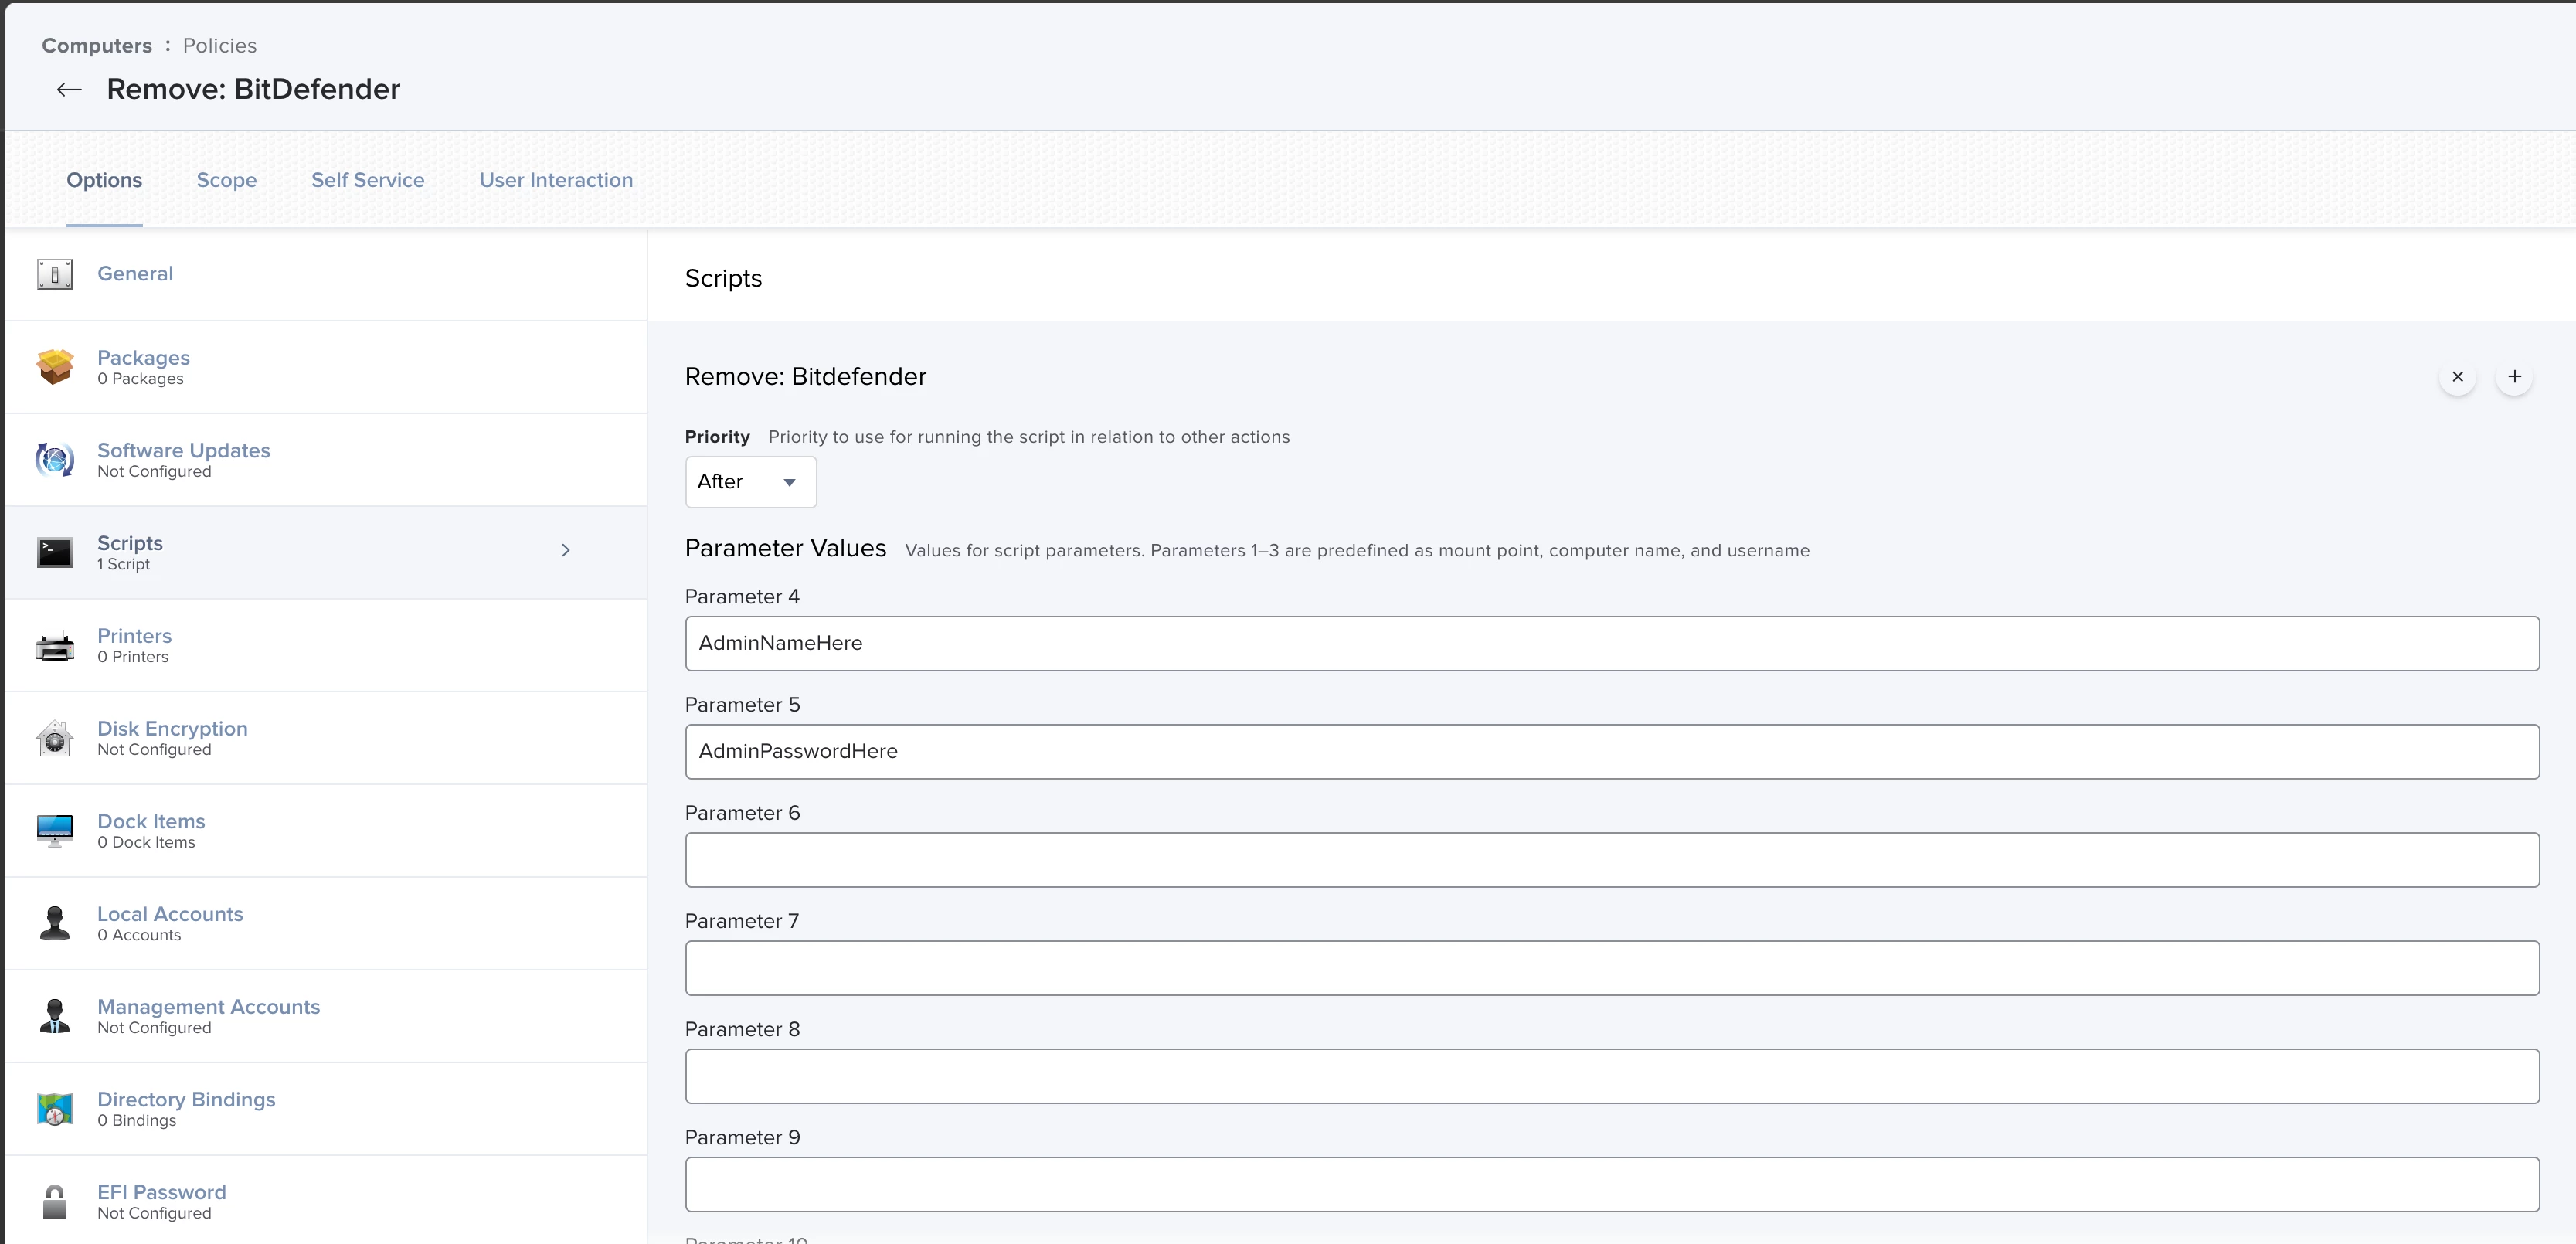The height and width of the screenshot is (1244, 2576).
Task: Open the Software Updates payload
Action: (x=326, y=460)
